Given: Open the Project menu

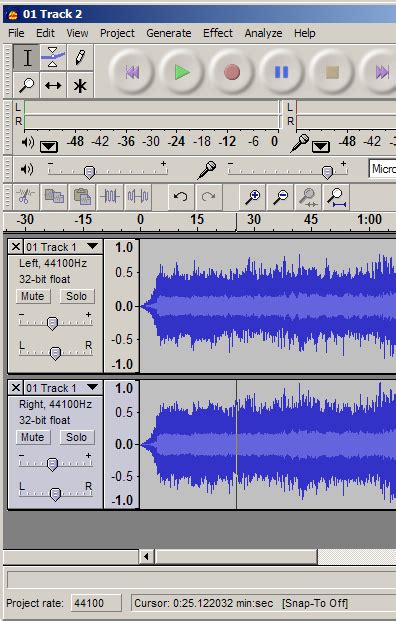Looking at the screenshot, I should coord(117,33).
